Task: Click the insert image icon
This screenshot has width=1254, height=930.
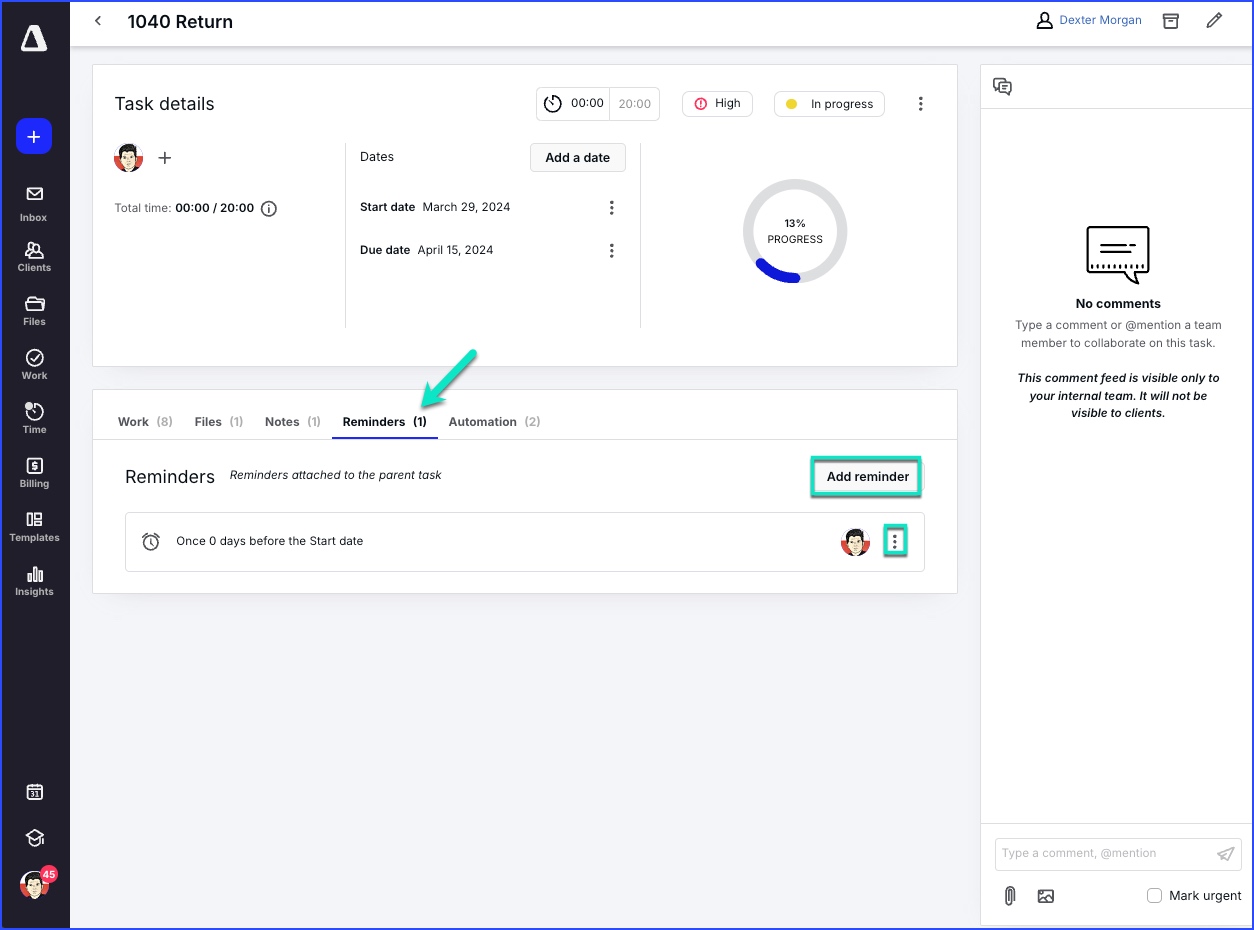Action: (1046, 896)
